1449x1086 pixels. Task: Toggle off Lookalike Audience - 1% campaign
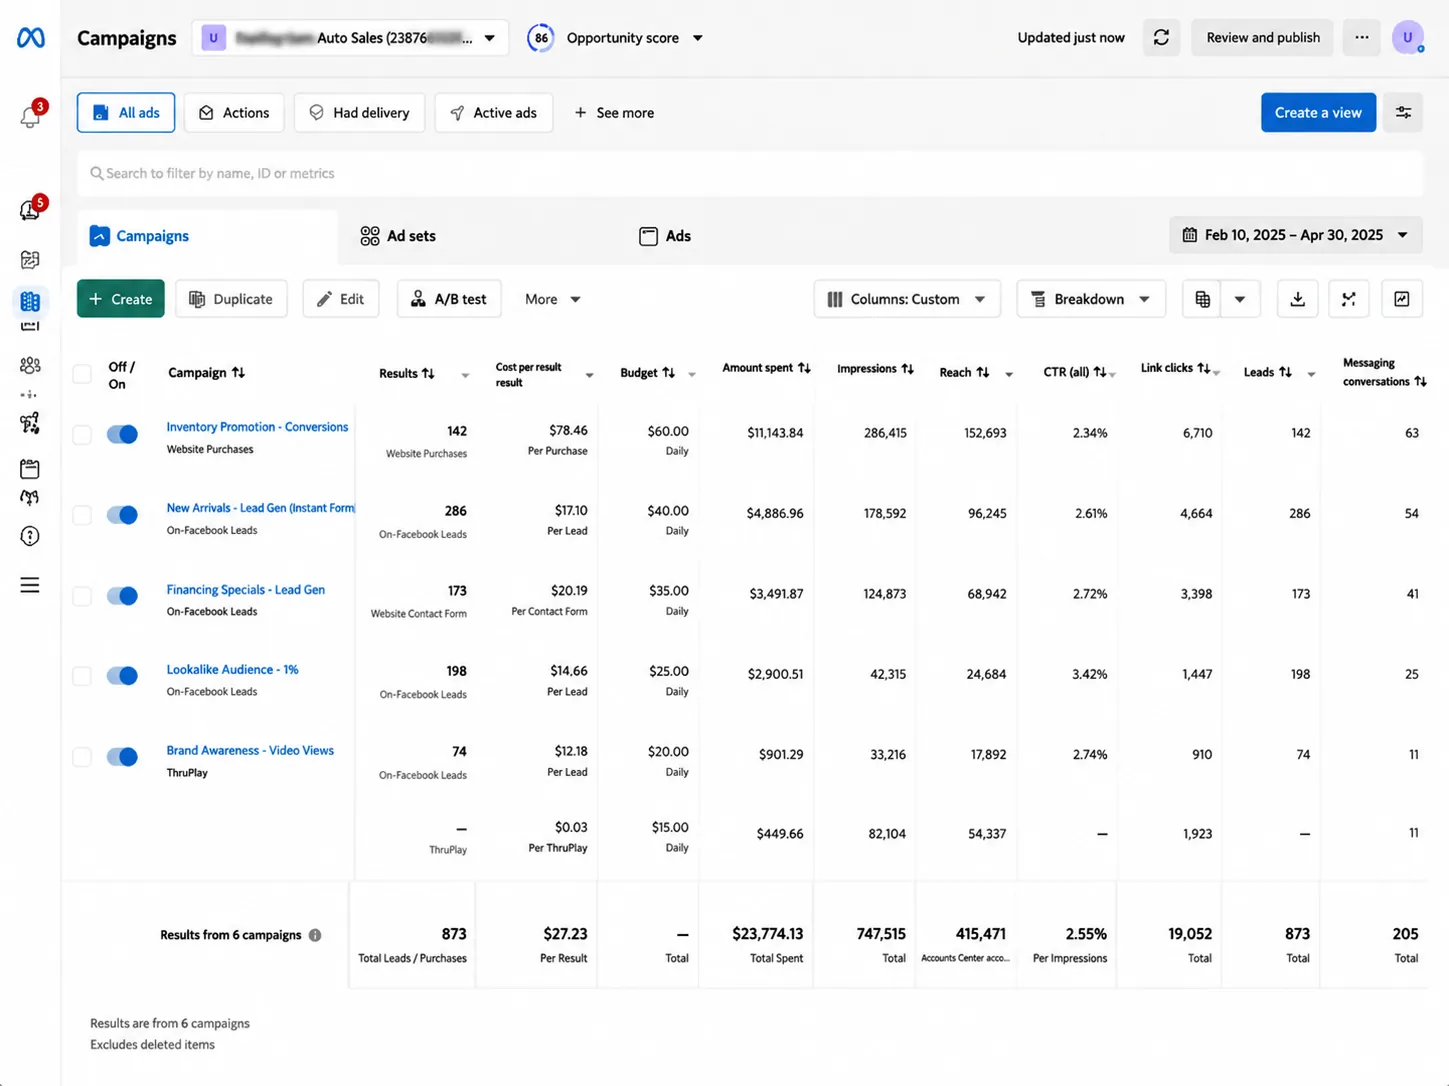coord(122,676)
